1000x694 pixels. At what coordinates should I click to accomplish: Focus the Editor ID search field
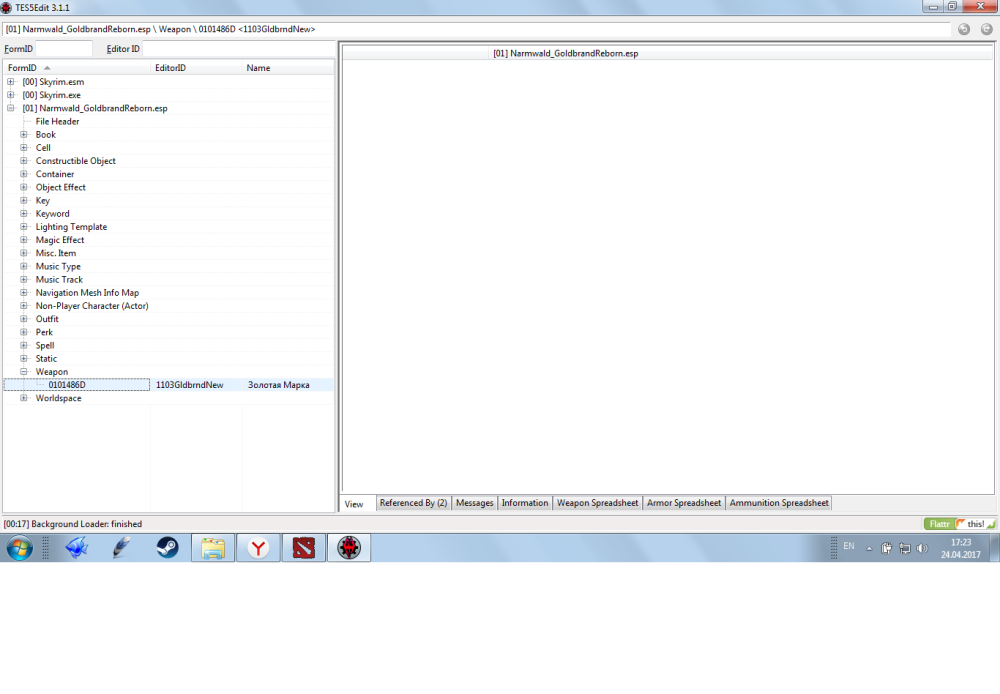[x=239, y=48]
